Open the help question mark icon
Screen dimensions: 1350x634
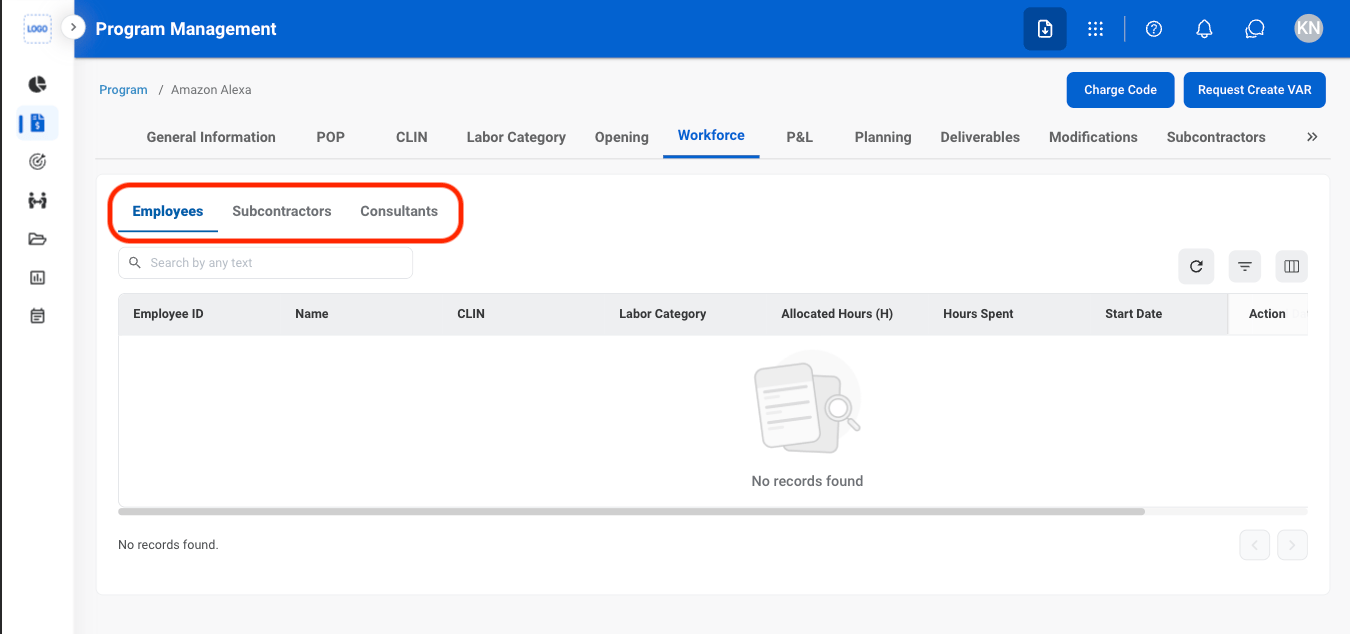tap(1154, 29)
